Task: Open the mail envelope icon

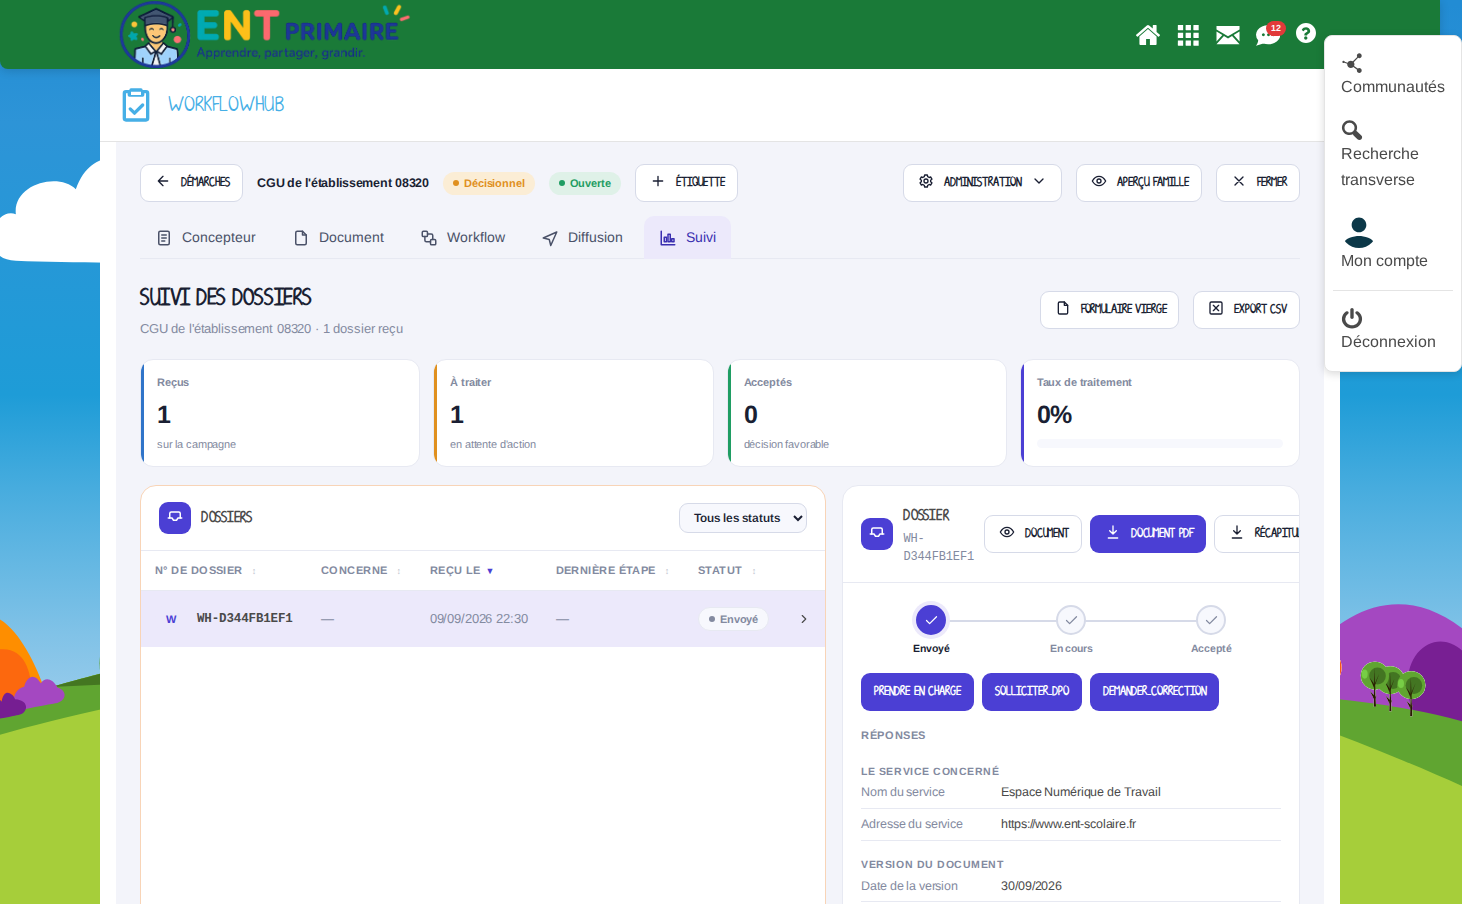Action: click(1228, 35)
